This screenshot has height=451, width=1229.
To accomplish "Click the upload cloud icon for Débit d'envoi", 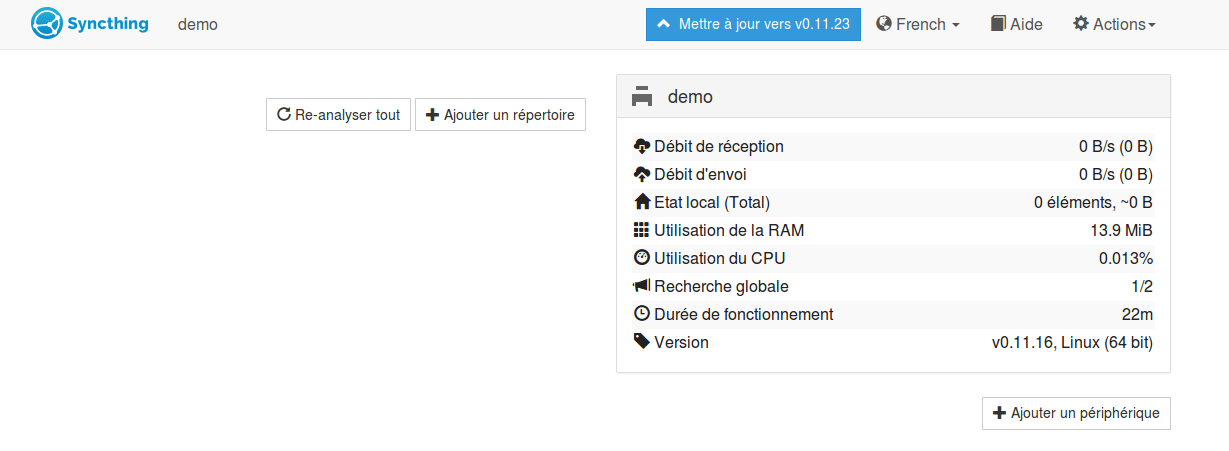I will click(642, 175).
